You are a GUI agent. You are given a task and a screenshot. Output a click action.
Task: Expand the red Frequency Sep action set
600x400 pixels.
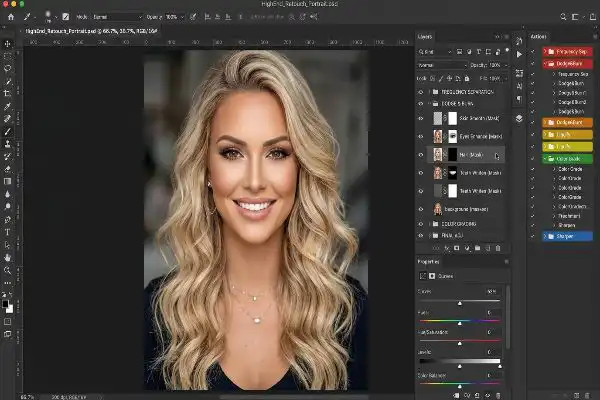(x=545, y=51)
